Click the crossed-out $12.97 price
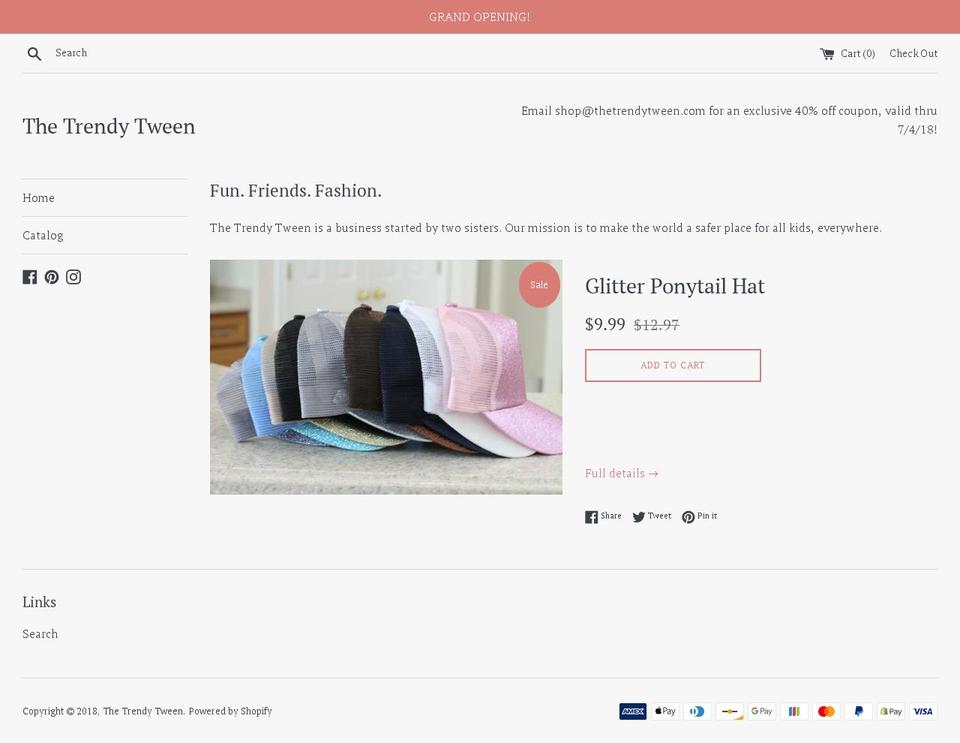The width and height of the screenshot is (960, 743). point(656,325)
